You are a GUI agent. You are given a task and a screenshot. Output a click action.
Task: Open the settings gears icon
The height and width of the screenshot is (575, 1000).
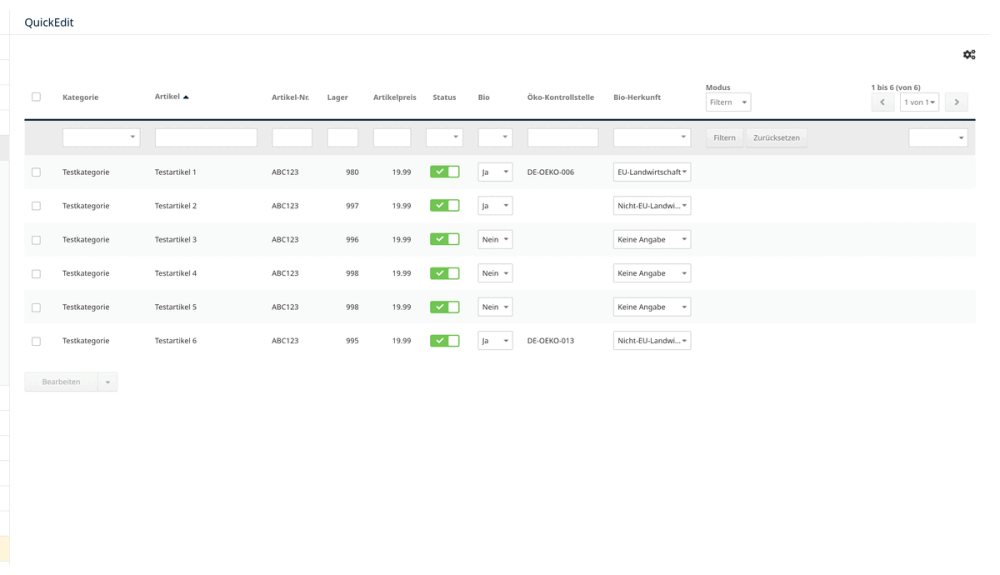pyautogui.click(x=969, y=55)
